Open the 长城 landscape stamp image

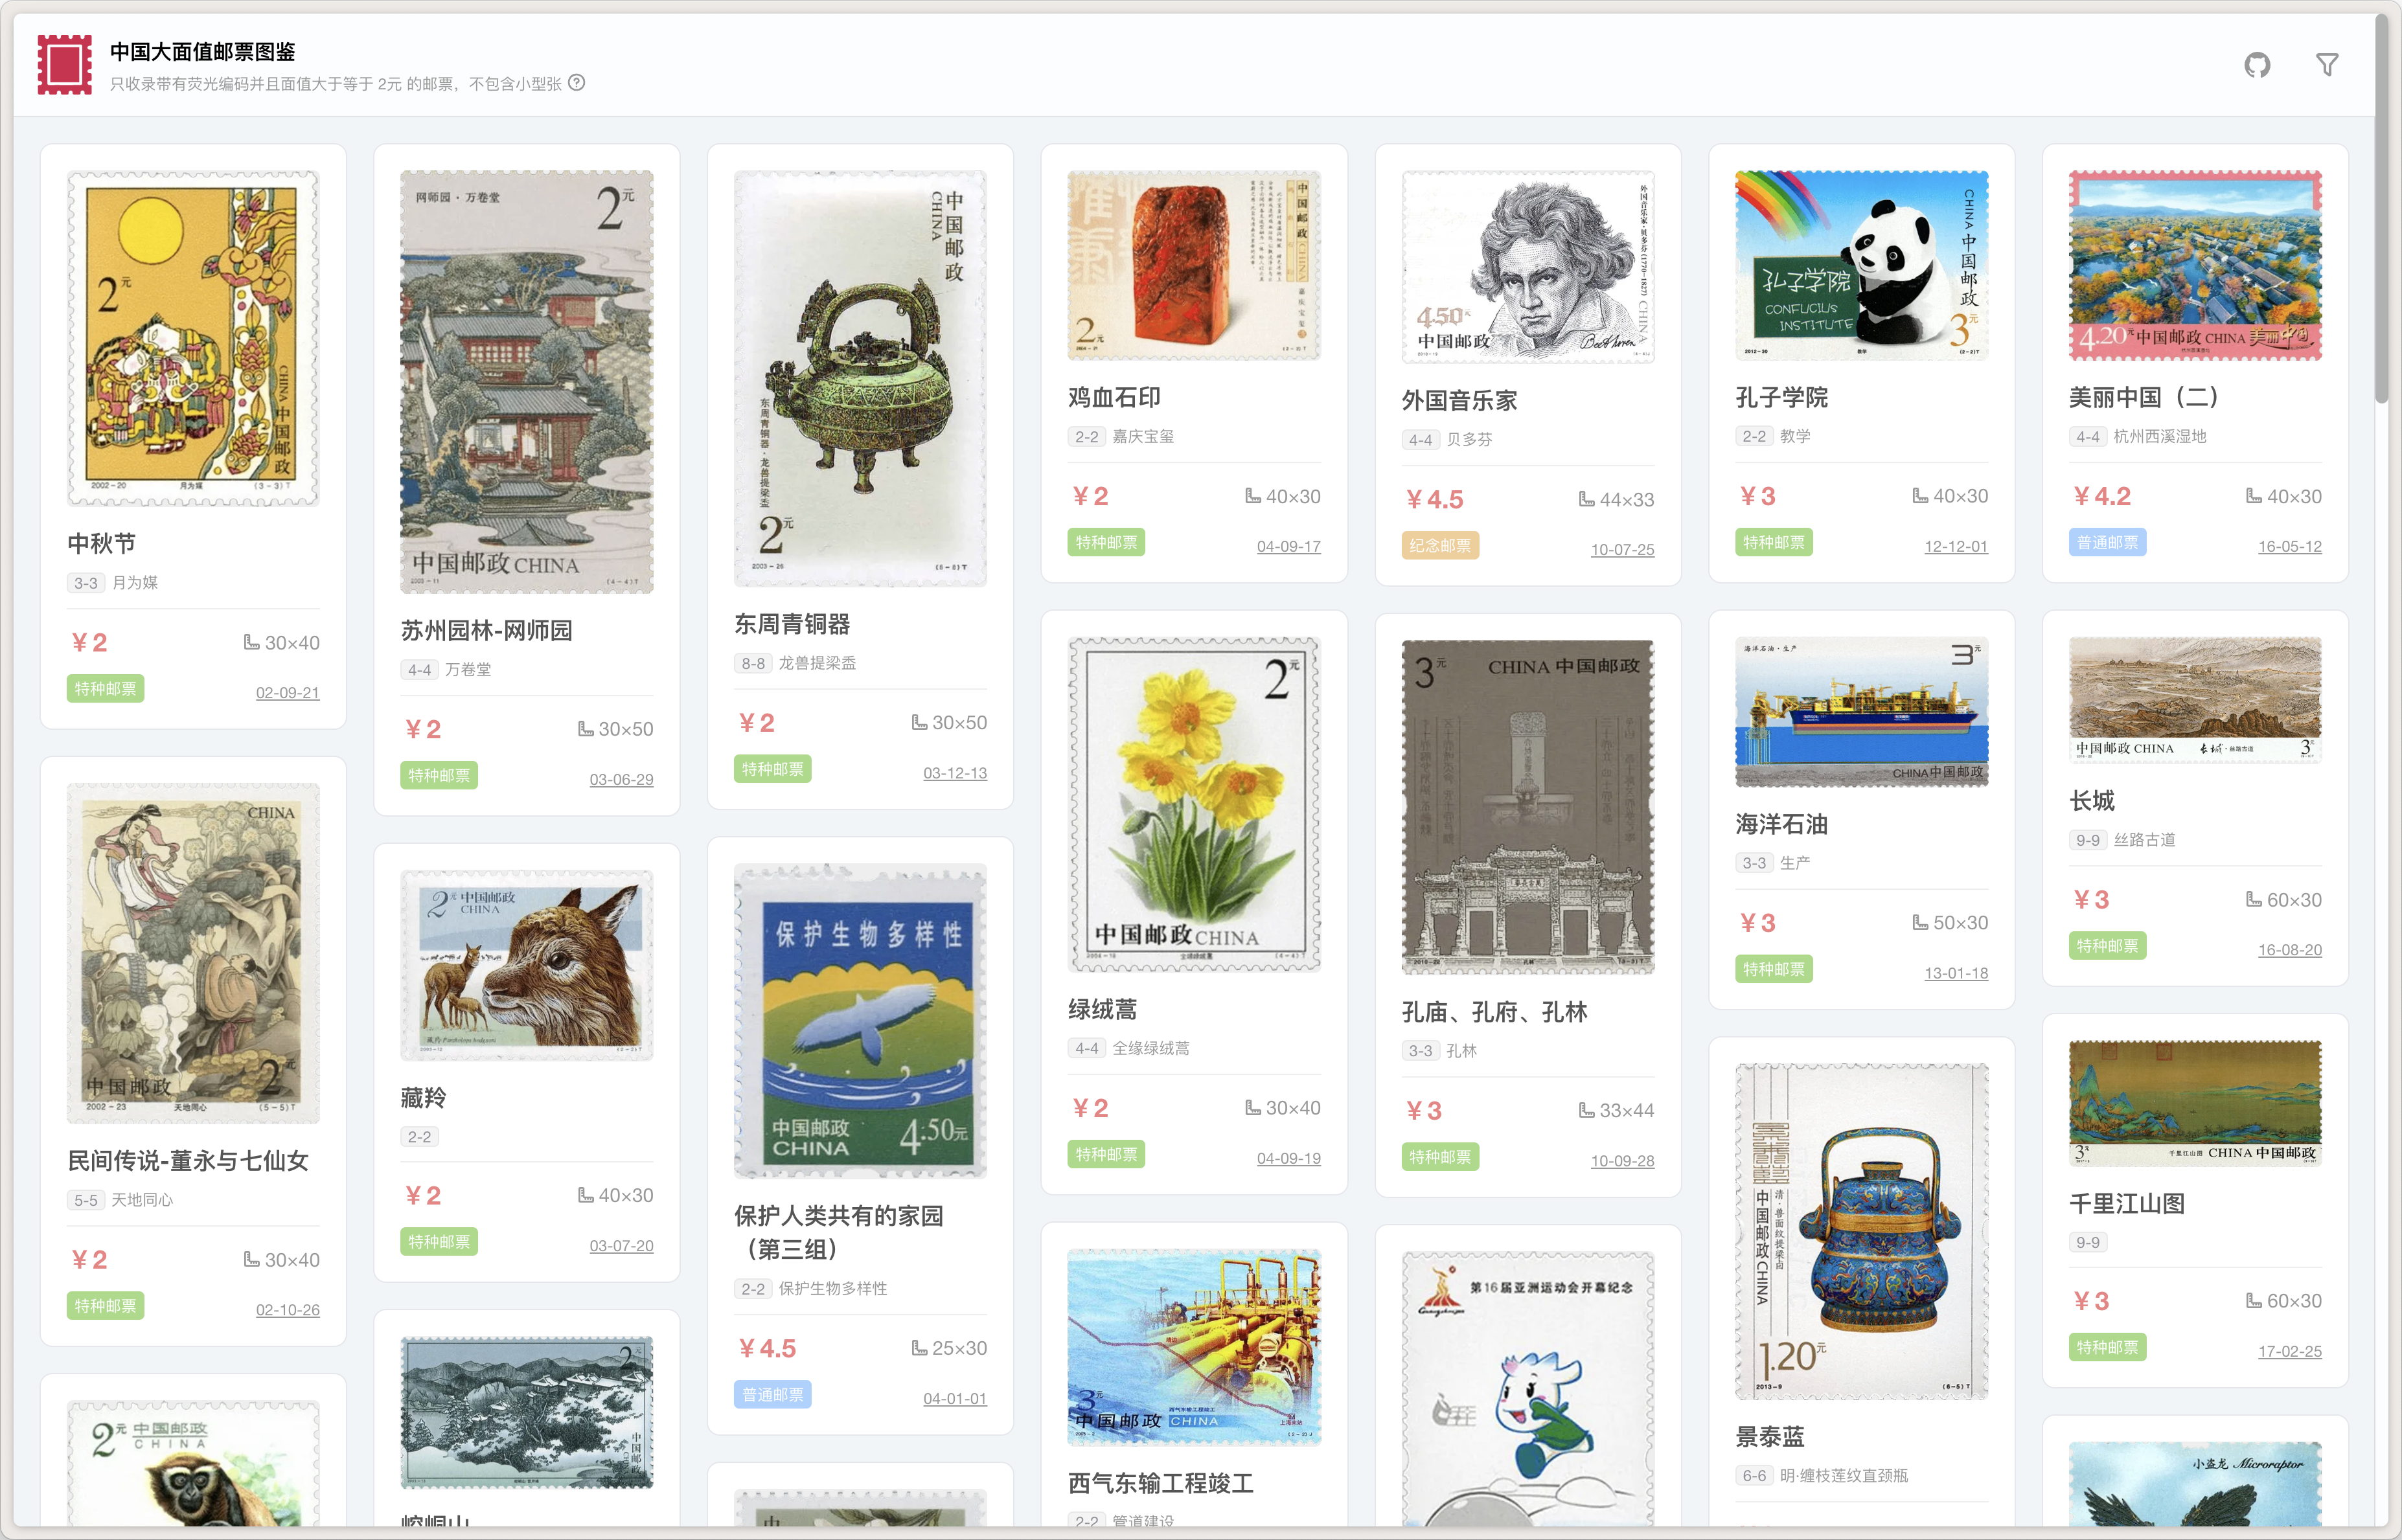pos(2195,700)
